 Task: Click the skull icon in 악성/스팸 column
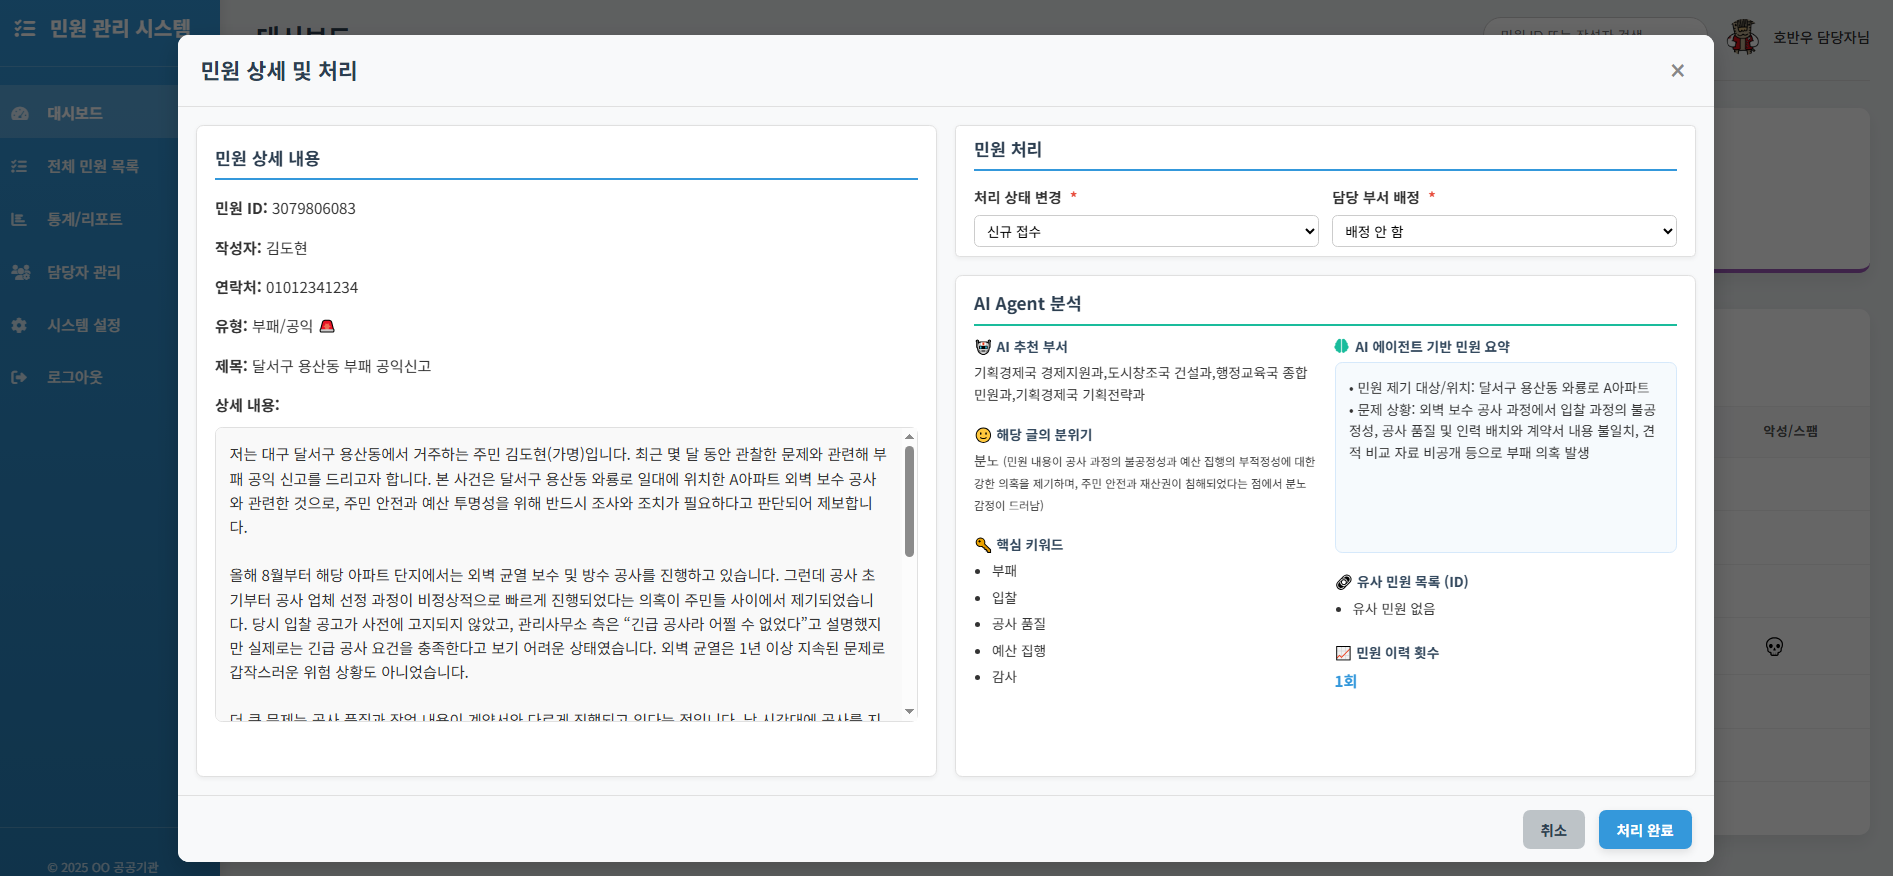1774,647
